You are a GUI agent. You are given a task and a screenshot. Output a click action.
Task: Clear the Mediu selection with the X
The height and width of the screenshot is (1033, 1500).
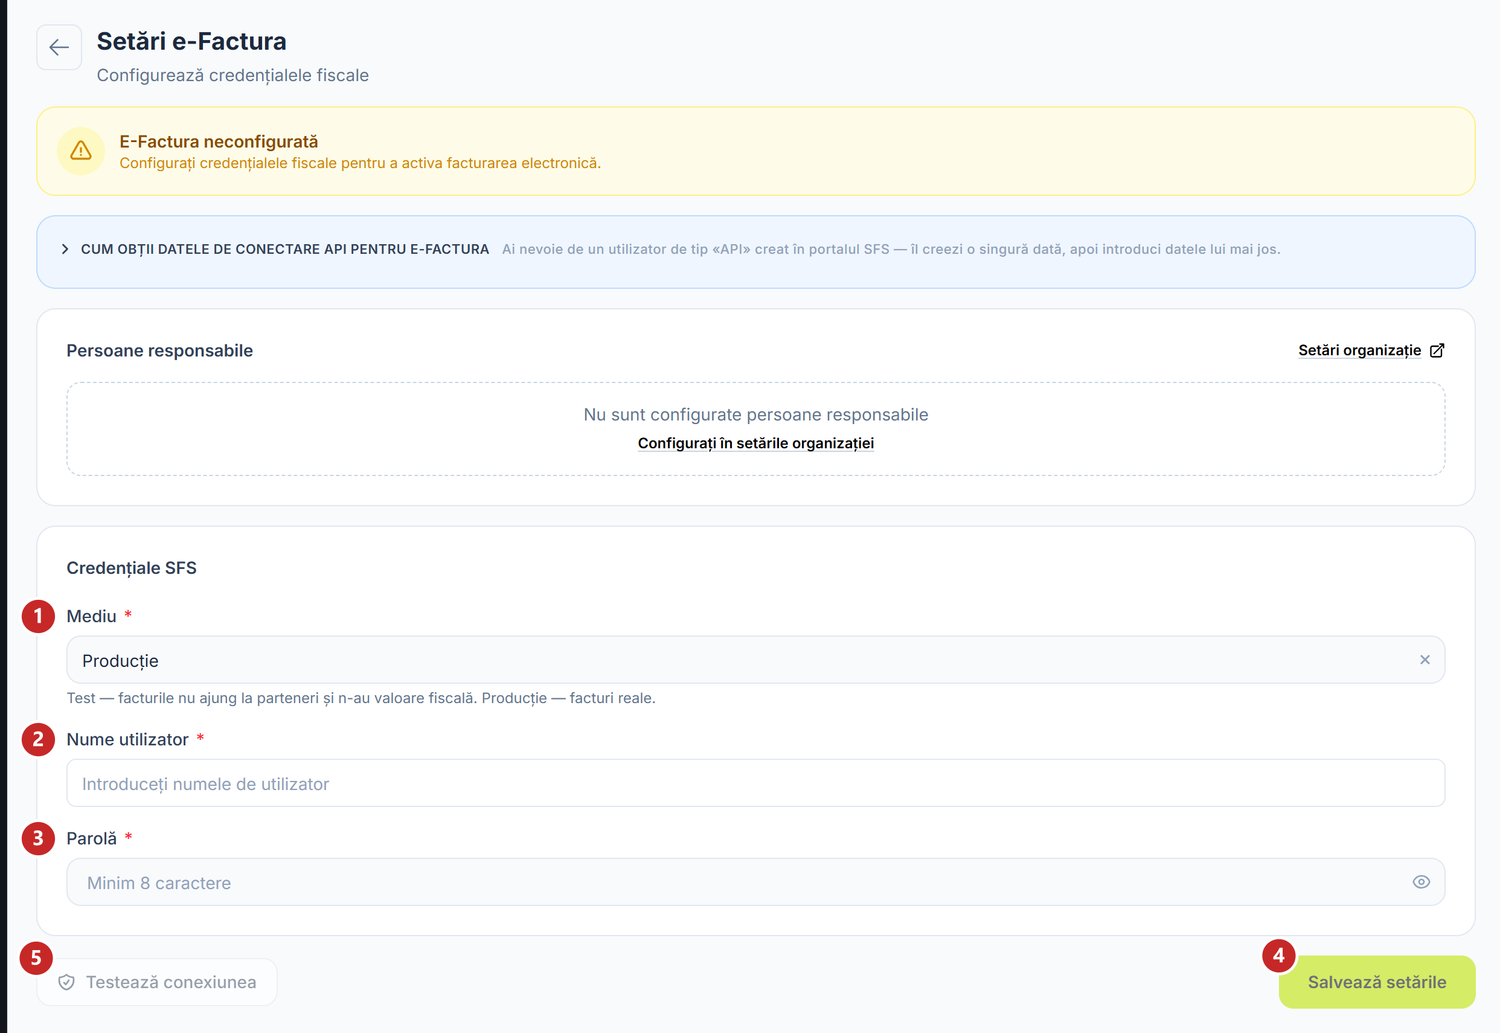1425,660
